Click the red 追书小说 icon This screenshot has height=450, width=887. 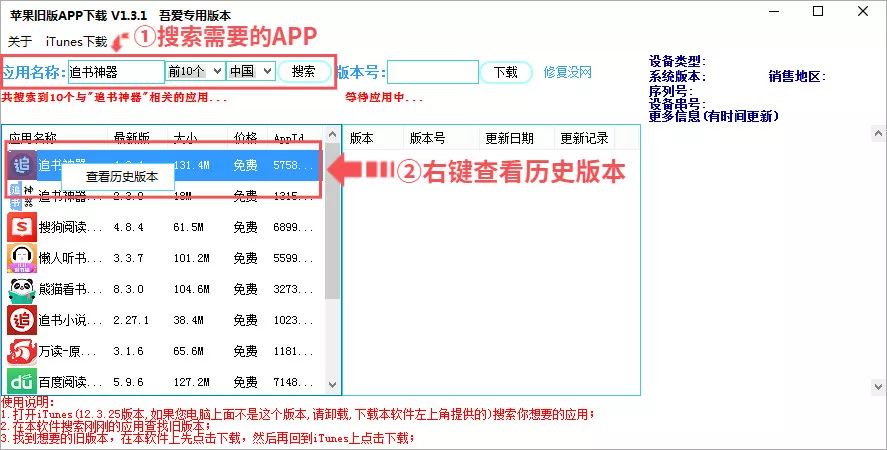pos(21,320)
